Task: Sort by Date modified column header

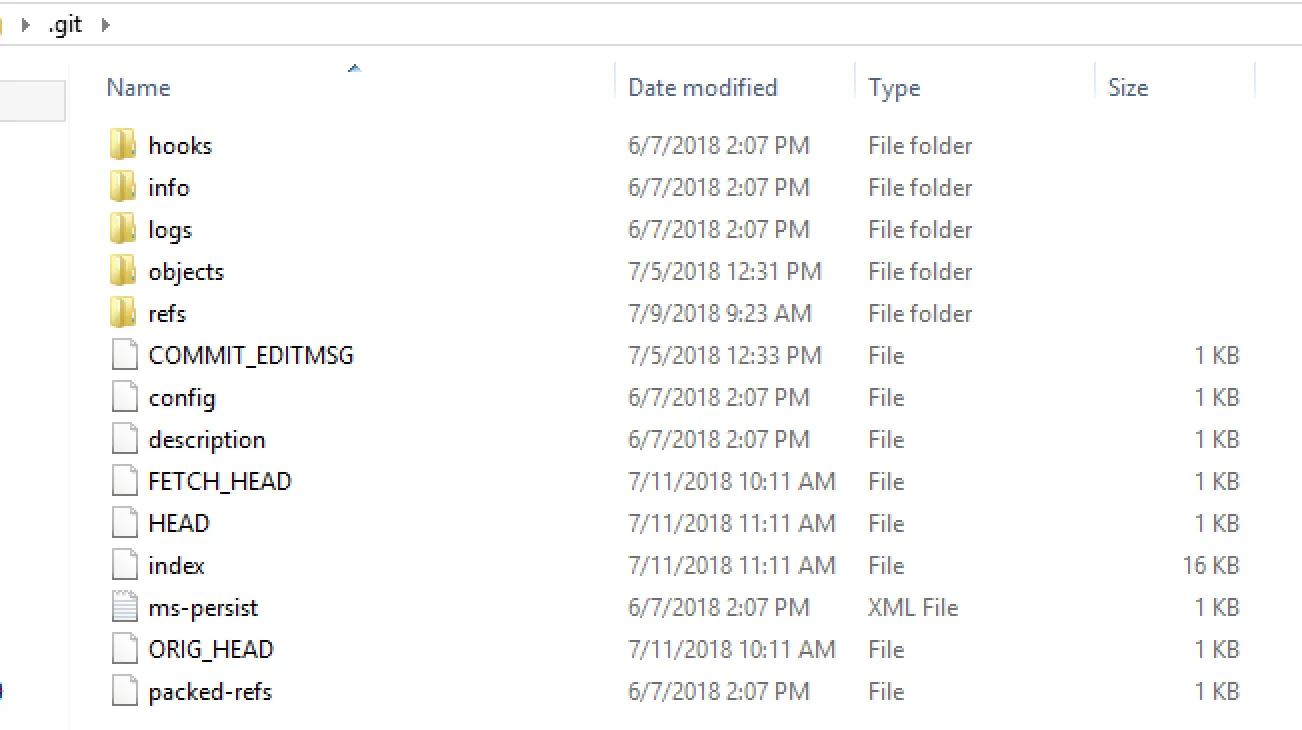Action: (x=702, y=88)
